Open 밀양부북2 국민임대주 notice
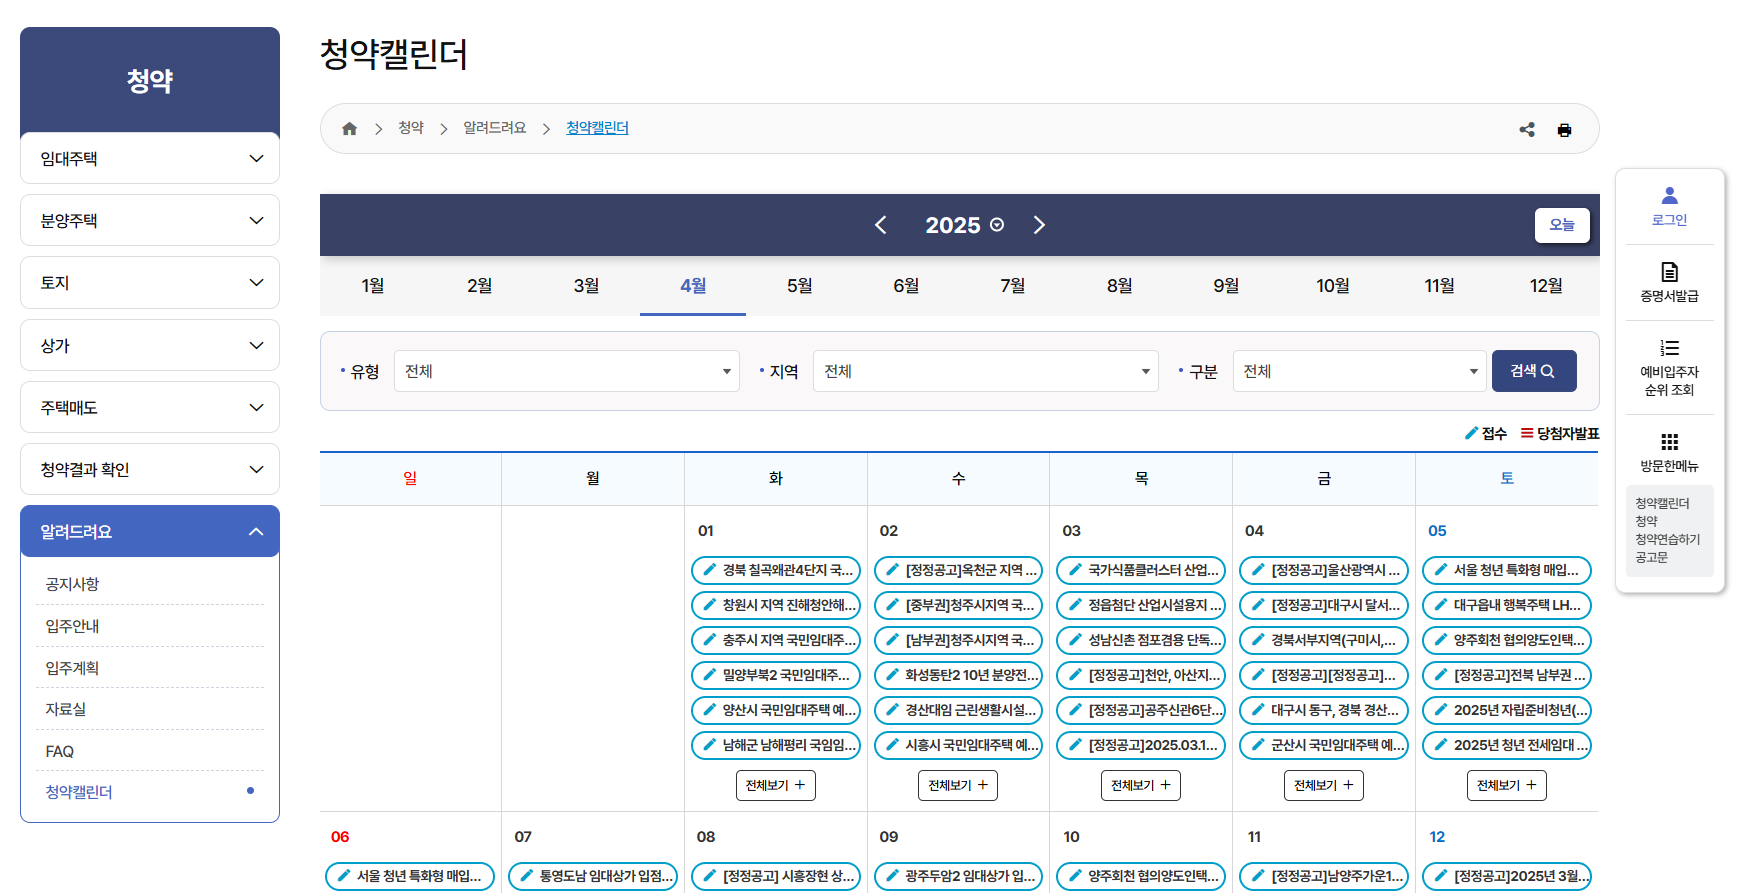Viewport: 1756px width, 893px height. (x=776, y=675)
